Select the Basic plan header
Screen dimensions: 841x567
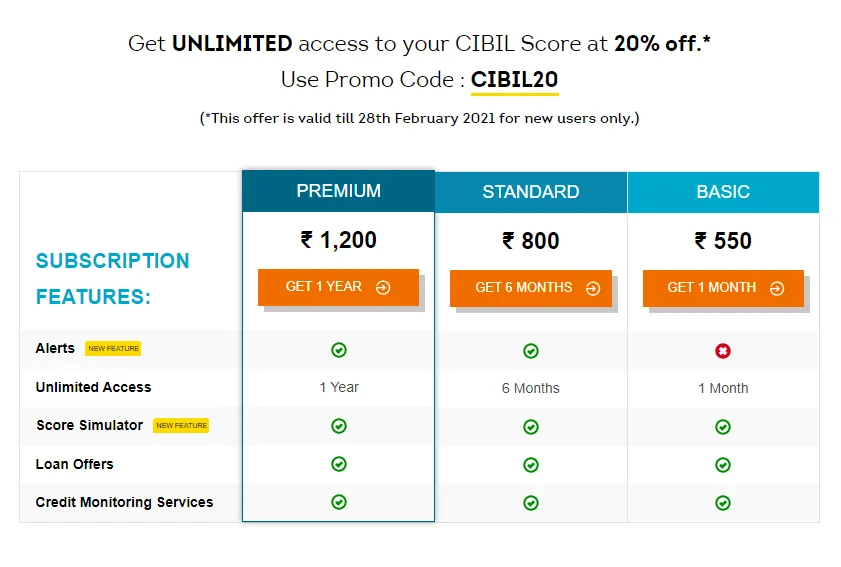coord(723,192)
